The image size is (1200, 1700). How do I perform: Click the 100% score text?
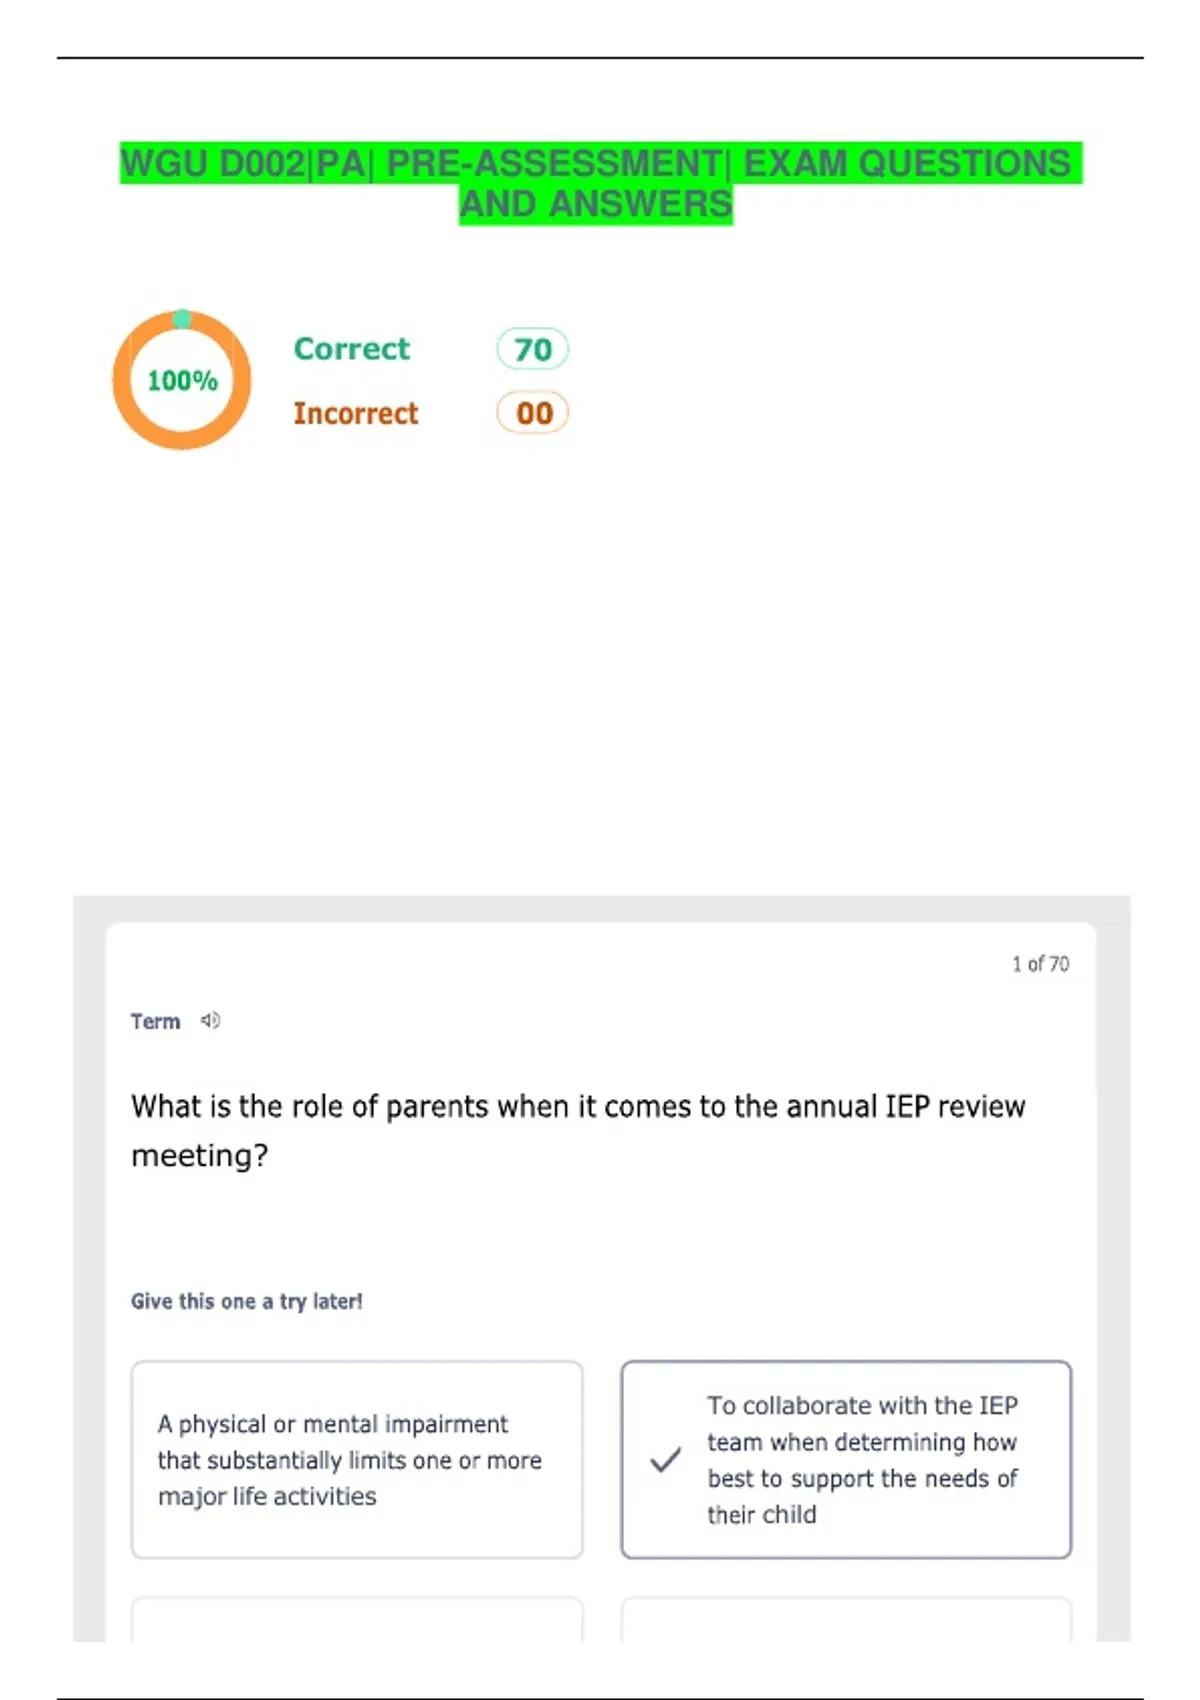182,381
